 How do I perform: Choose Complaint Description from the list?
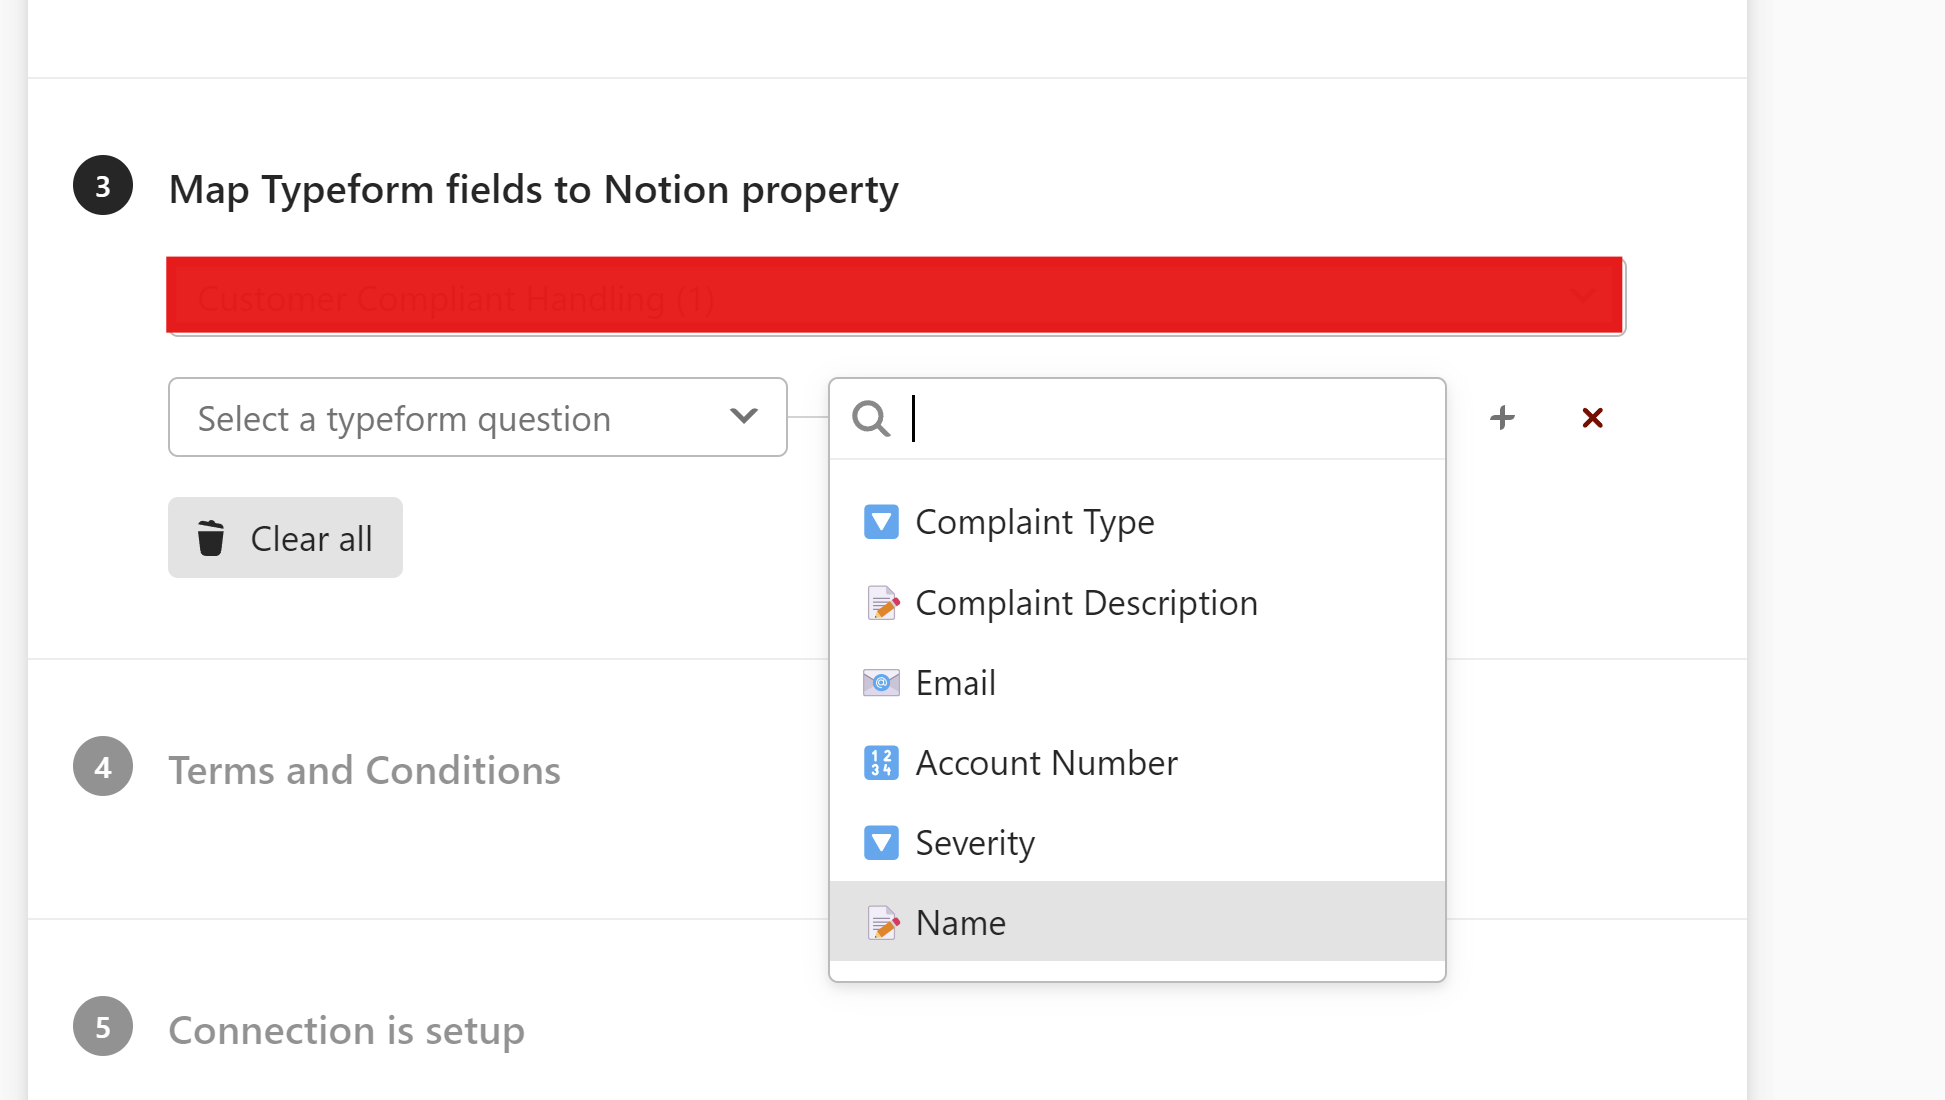[1137, 603]
